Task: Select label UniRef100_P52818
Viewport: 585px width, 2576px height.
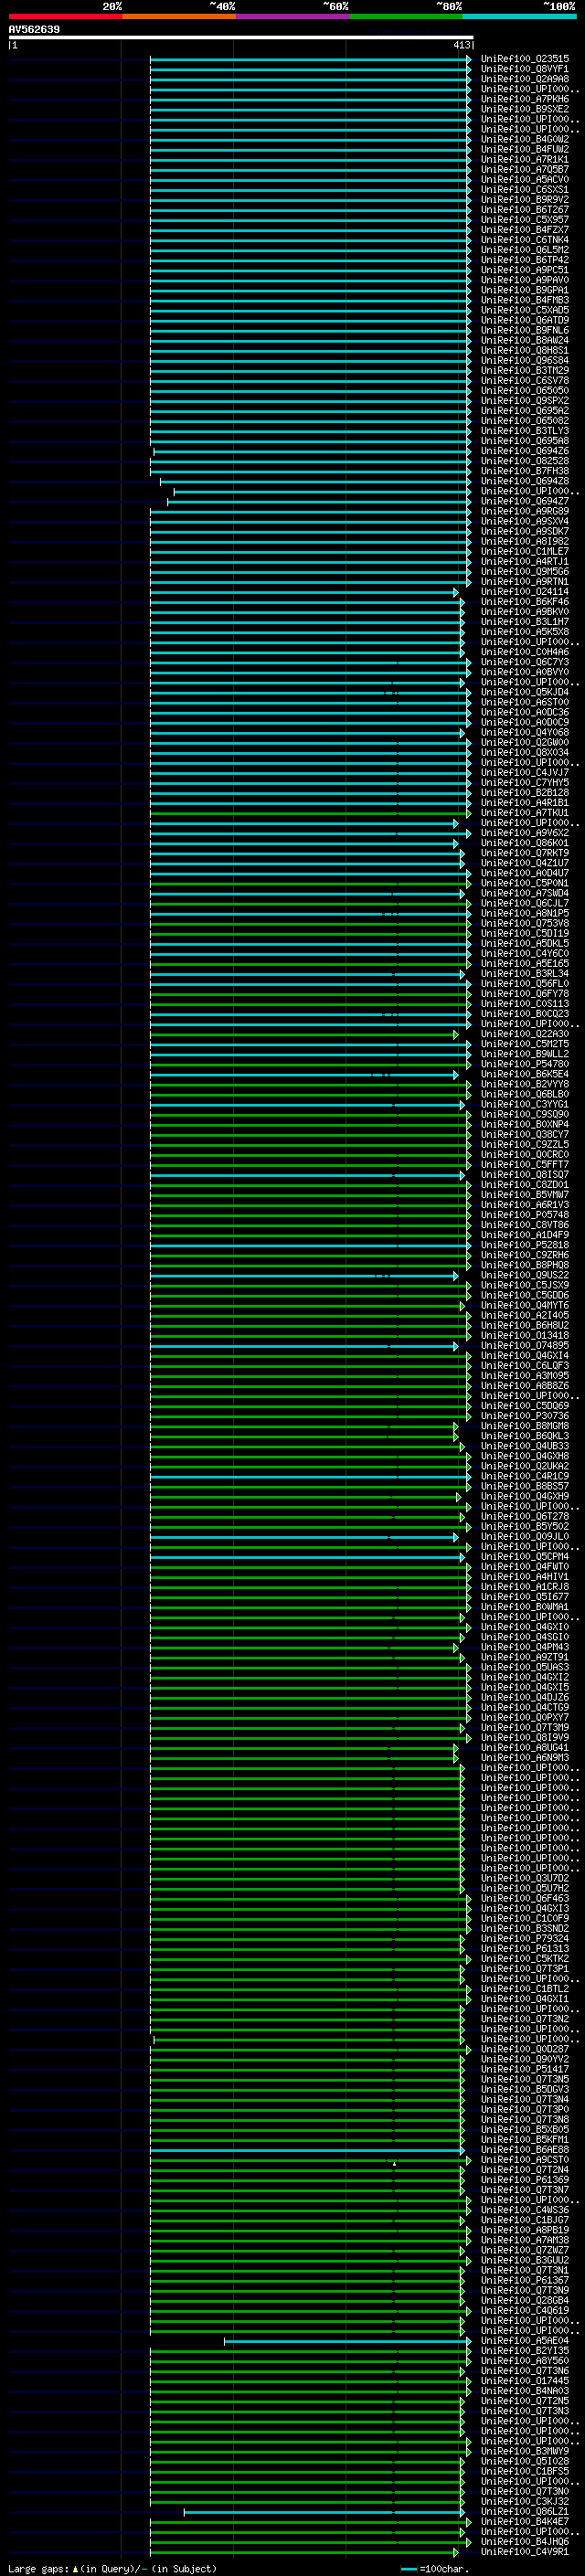Action: tap(524, 1245)
